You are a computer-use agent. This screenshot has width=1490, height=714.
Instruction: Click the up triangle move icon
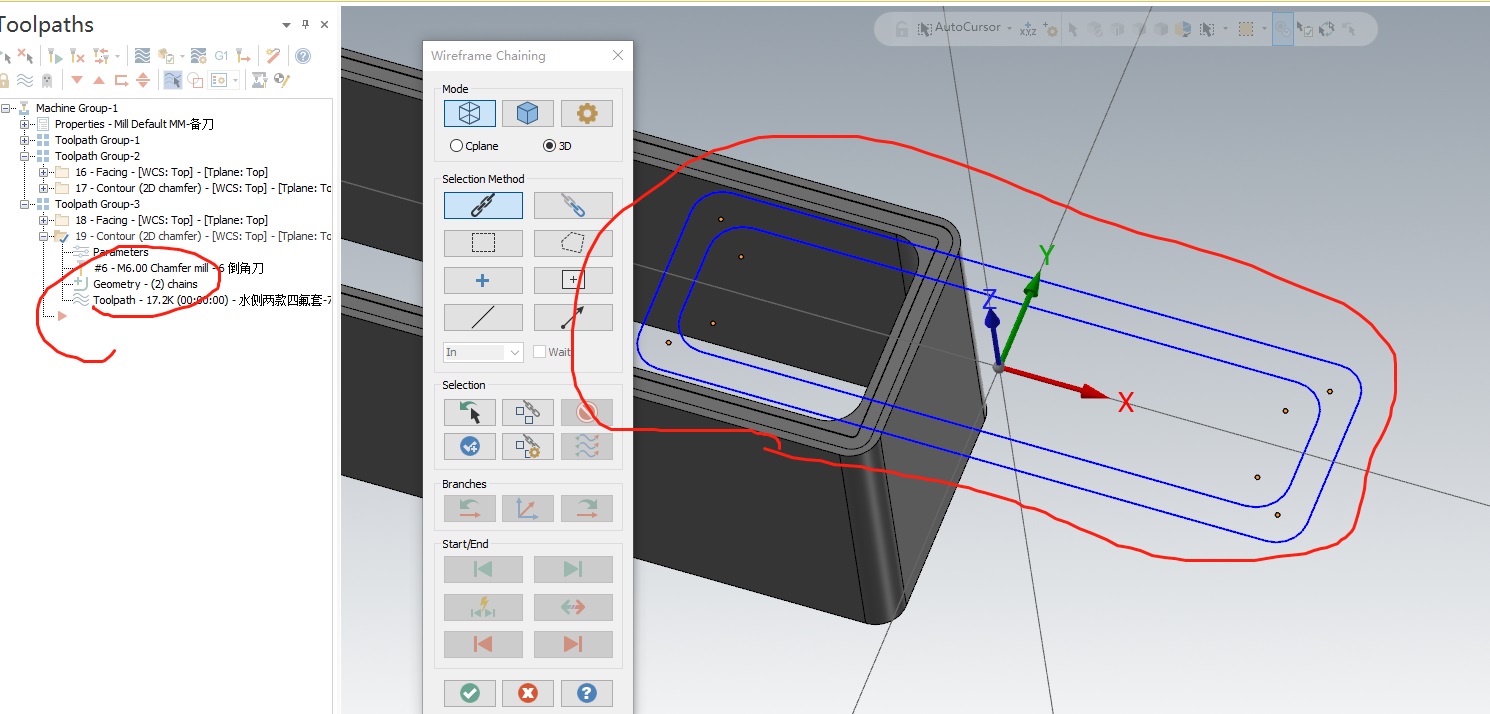(x=99, y=80)
